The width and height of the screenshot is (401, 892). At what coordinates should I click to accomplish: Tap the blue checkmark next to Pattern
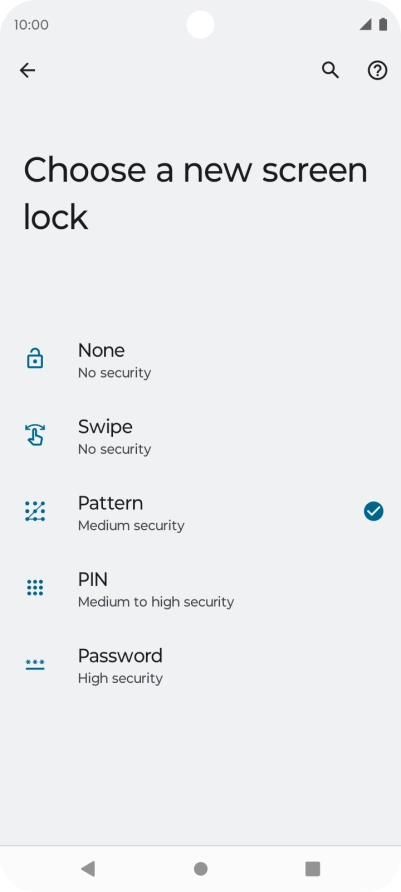(x=374, y=511)
